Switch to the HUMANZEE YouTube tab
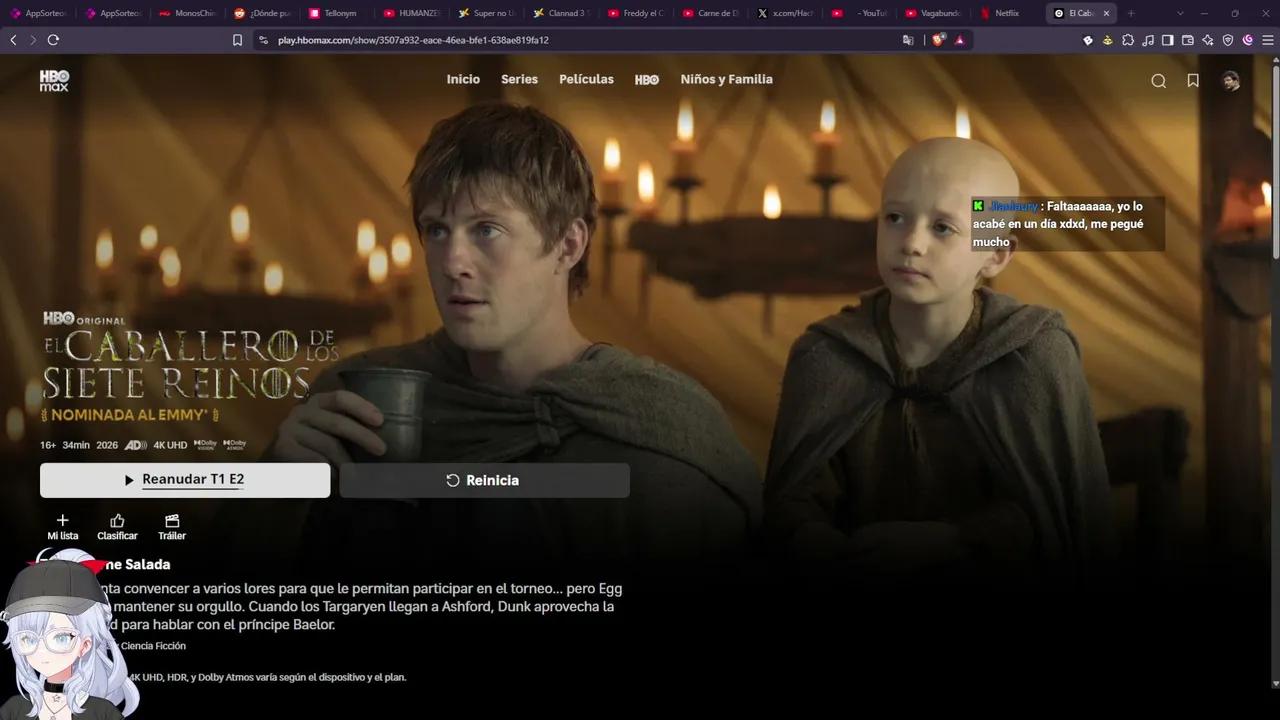The width and height of the screenshot is (1280, 720). tap(414, 13)
